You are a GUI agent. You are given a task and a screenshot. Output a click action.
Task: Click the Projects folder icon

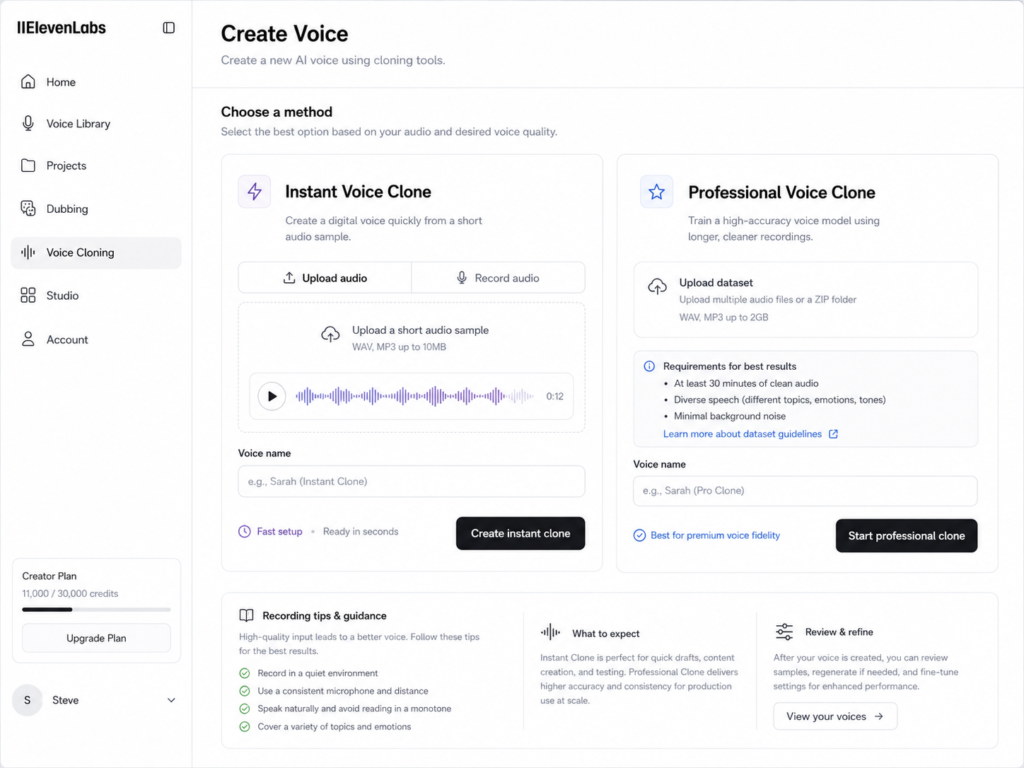point(28,165)
